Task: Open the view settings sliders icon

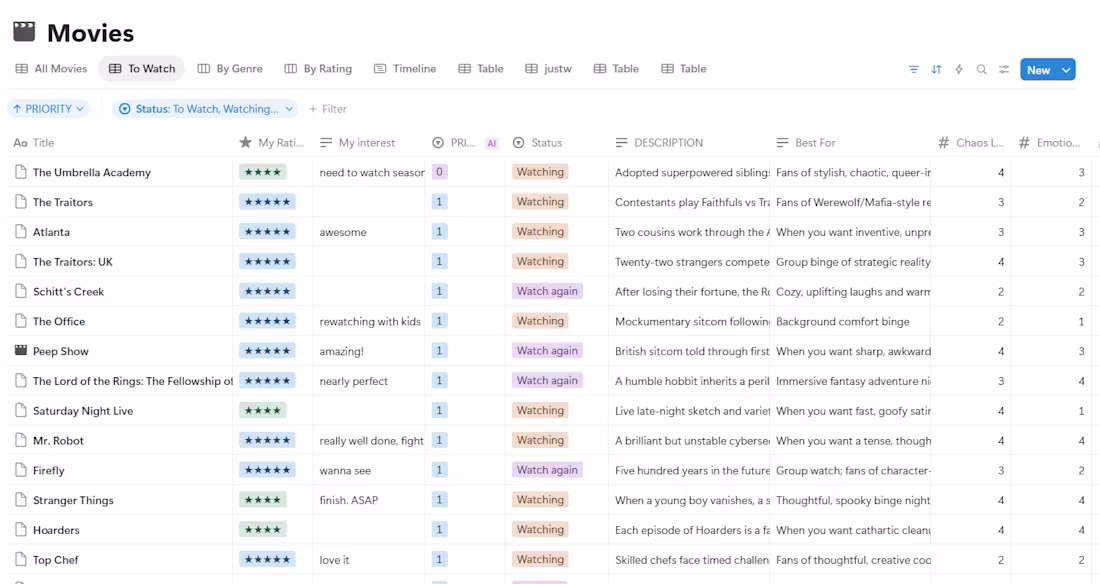Action: pyautogui.click(x=1004, y=69)
